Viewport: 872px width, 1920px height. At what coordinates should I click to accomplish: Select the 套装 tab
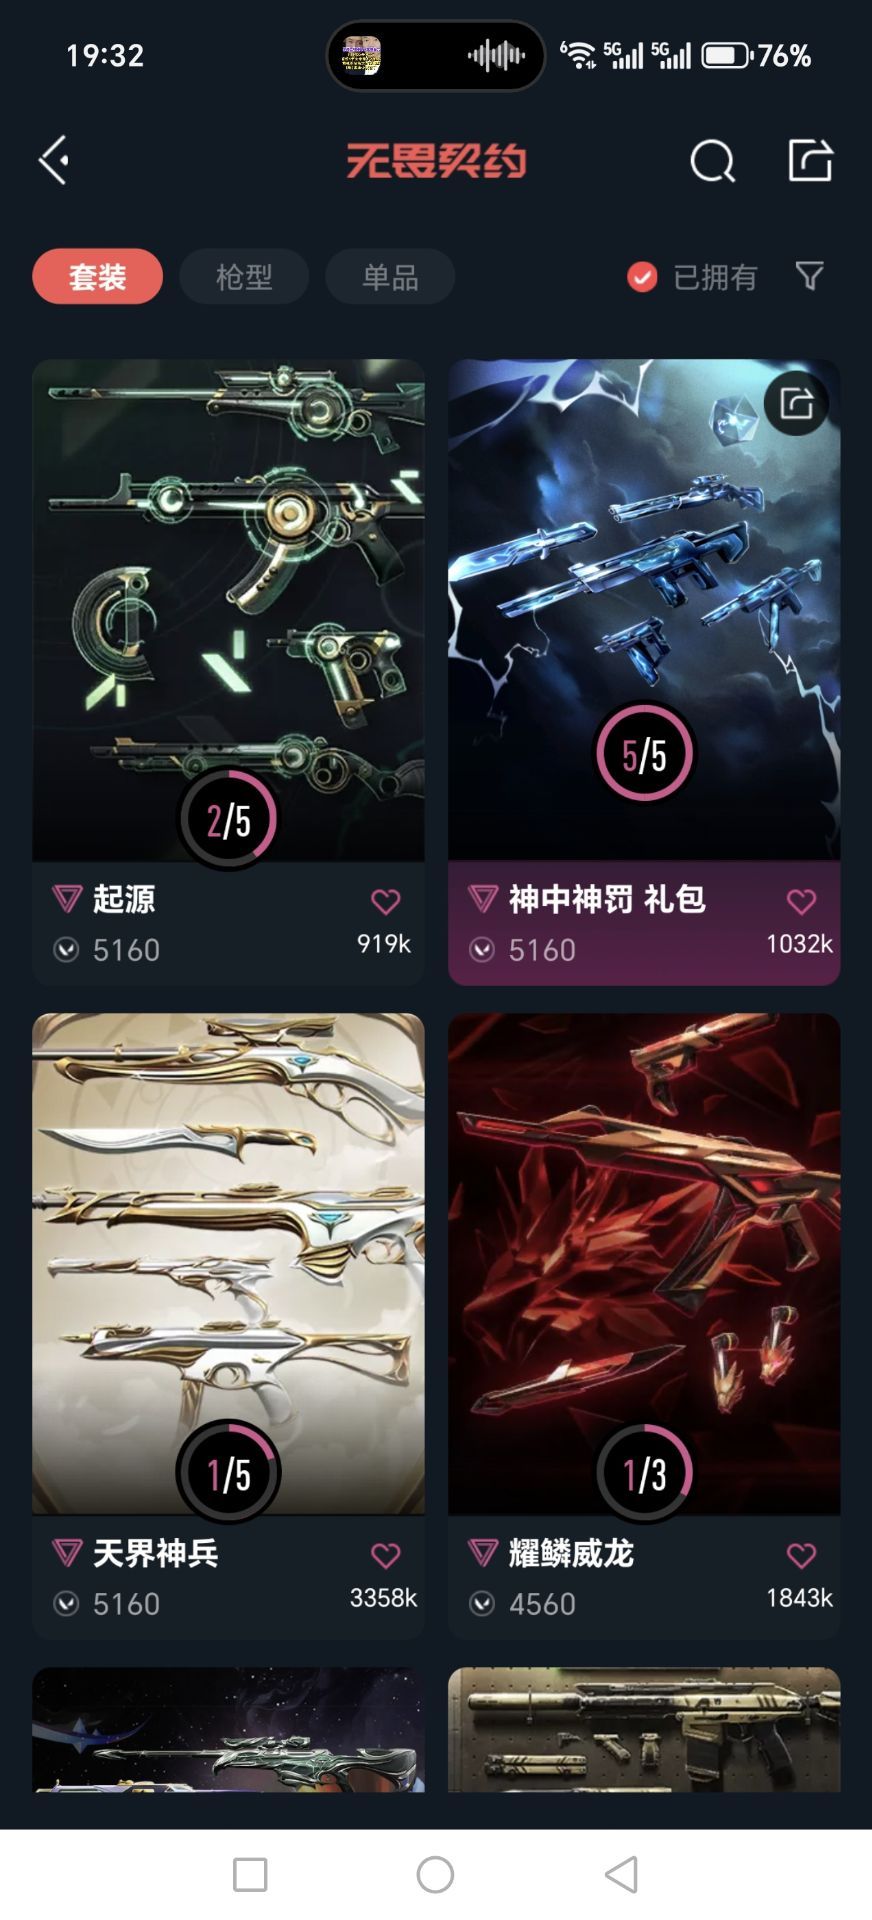point(98,276)
